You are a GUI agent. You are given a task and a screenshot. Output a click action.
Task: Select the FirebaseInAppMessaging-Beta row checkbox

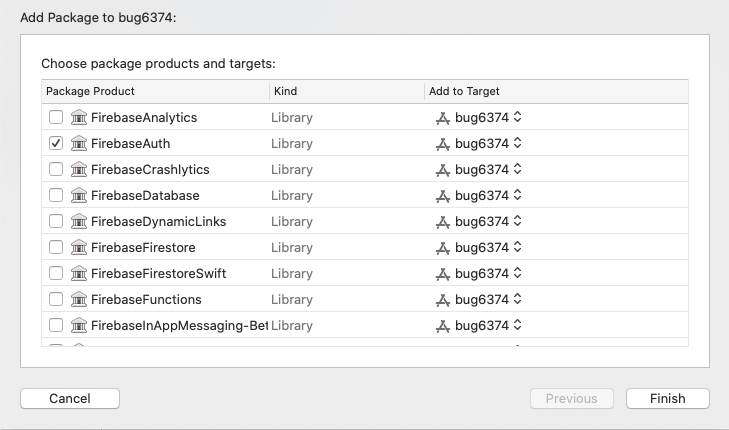pos(56,325)
